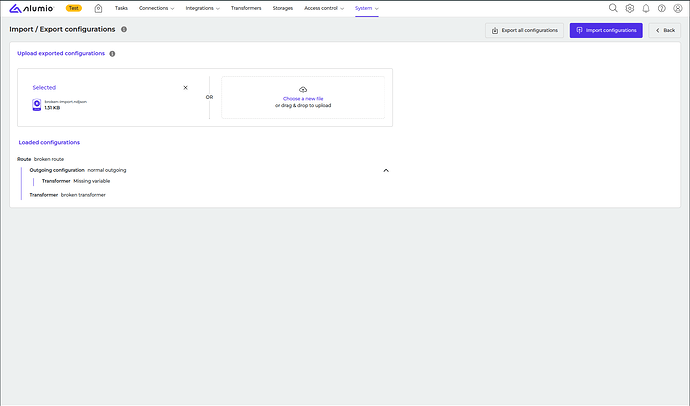Collapse the Outgoing configuration section
This screenshot has height=406, width=690.
tap(386, 170)
